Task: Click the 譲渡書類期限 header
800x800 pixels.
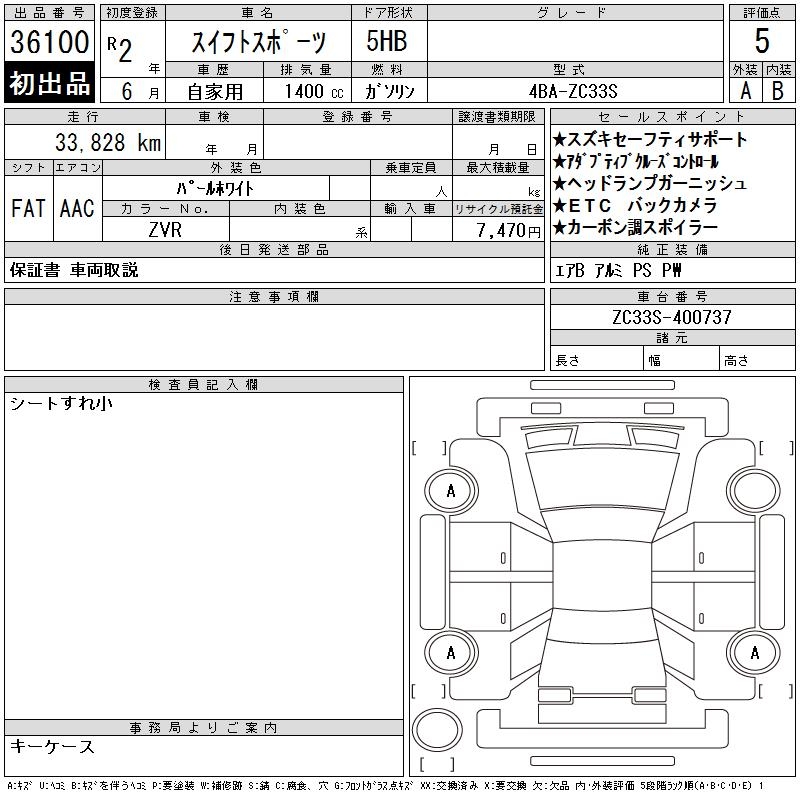Action: (498, 116)
